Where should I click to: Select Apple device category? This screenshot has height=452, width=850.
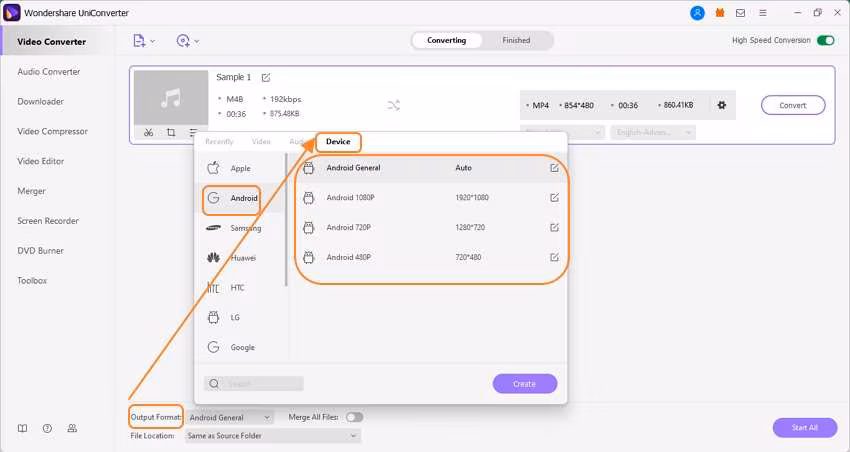tap(239, 169)
